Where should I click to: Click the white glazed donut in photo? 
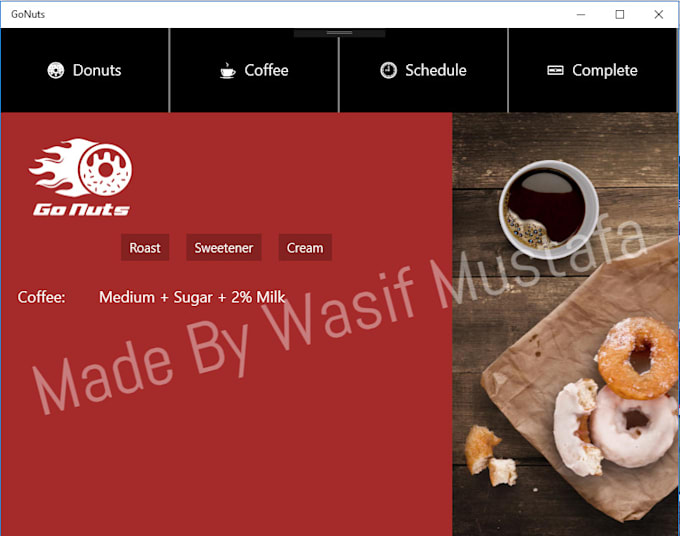633,427
